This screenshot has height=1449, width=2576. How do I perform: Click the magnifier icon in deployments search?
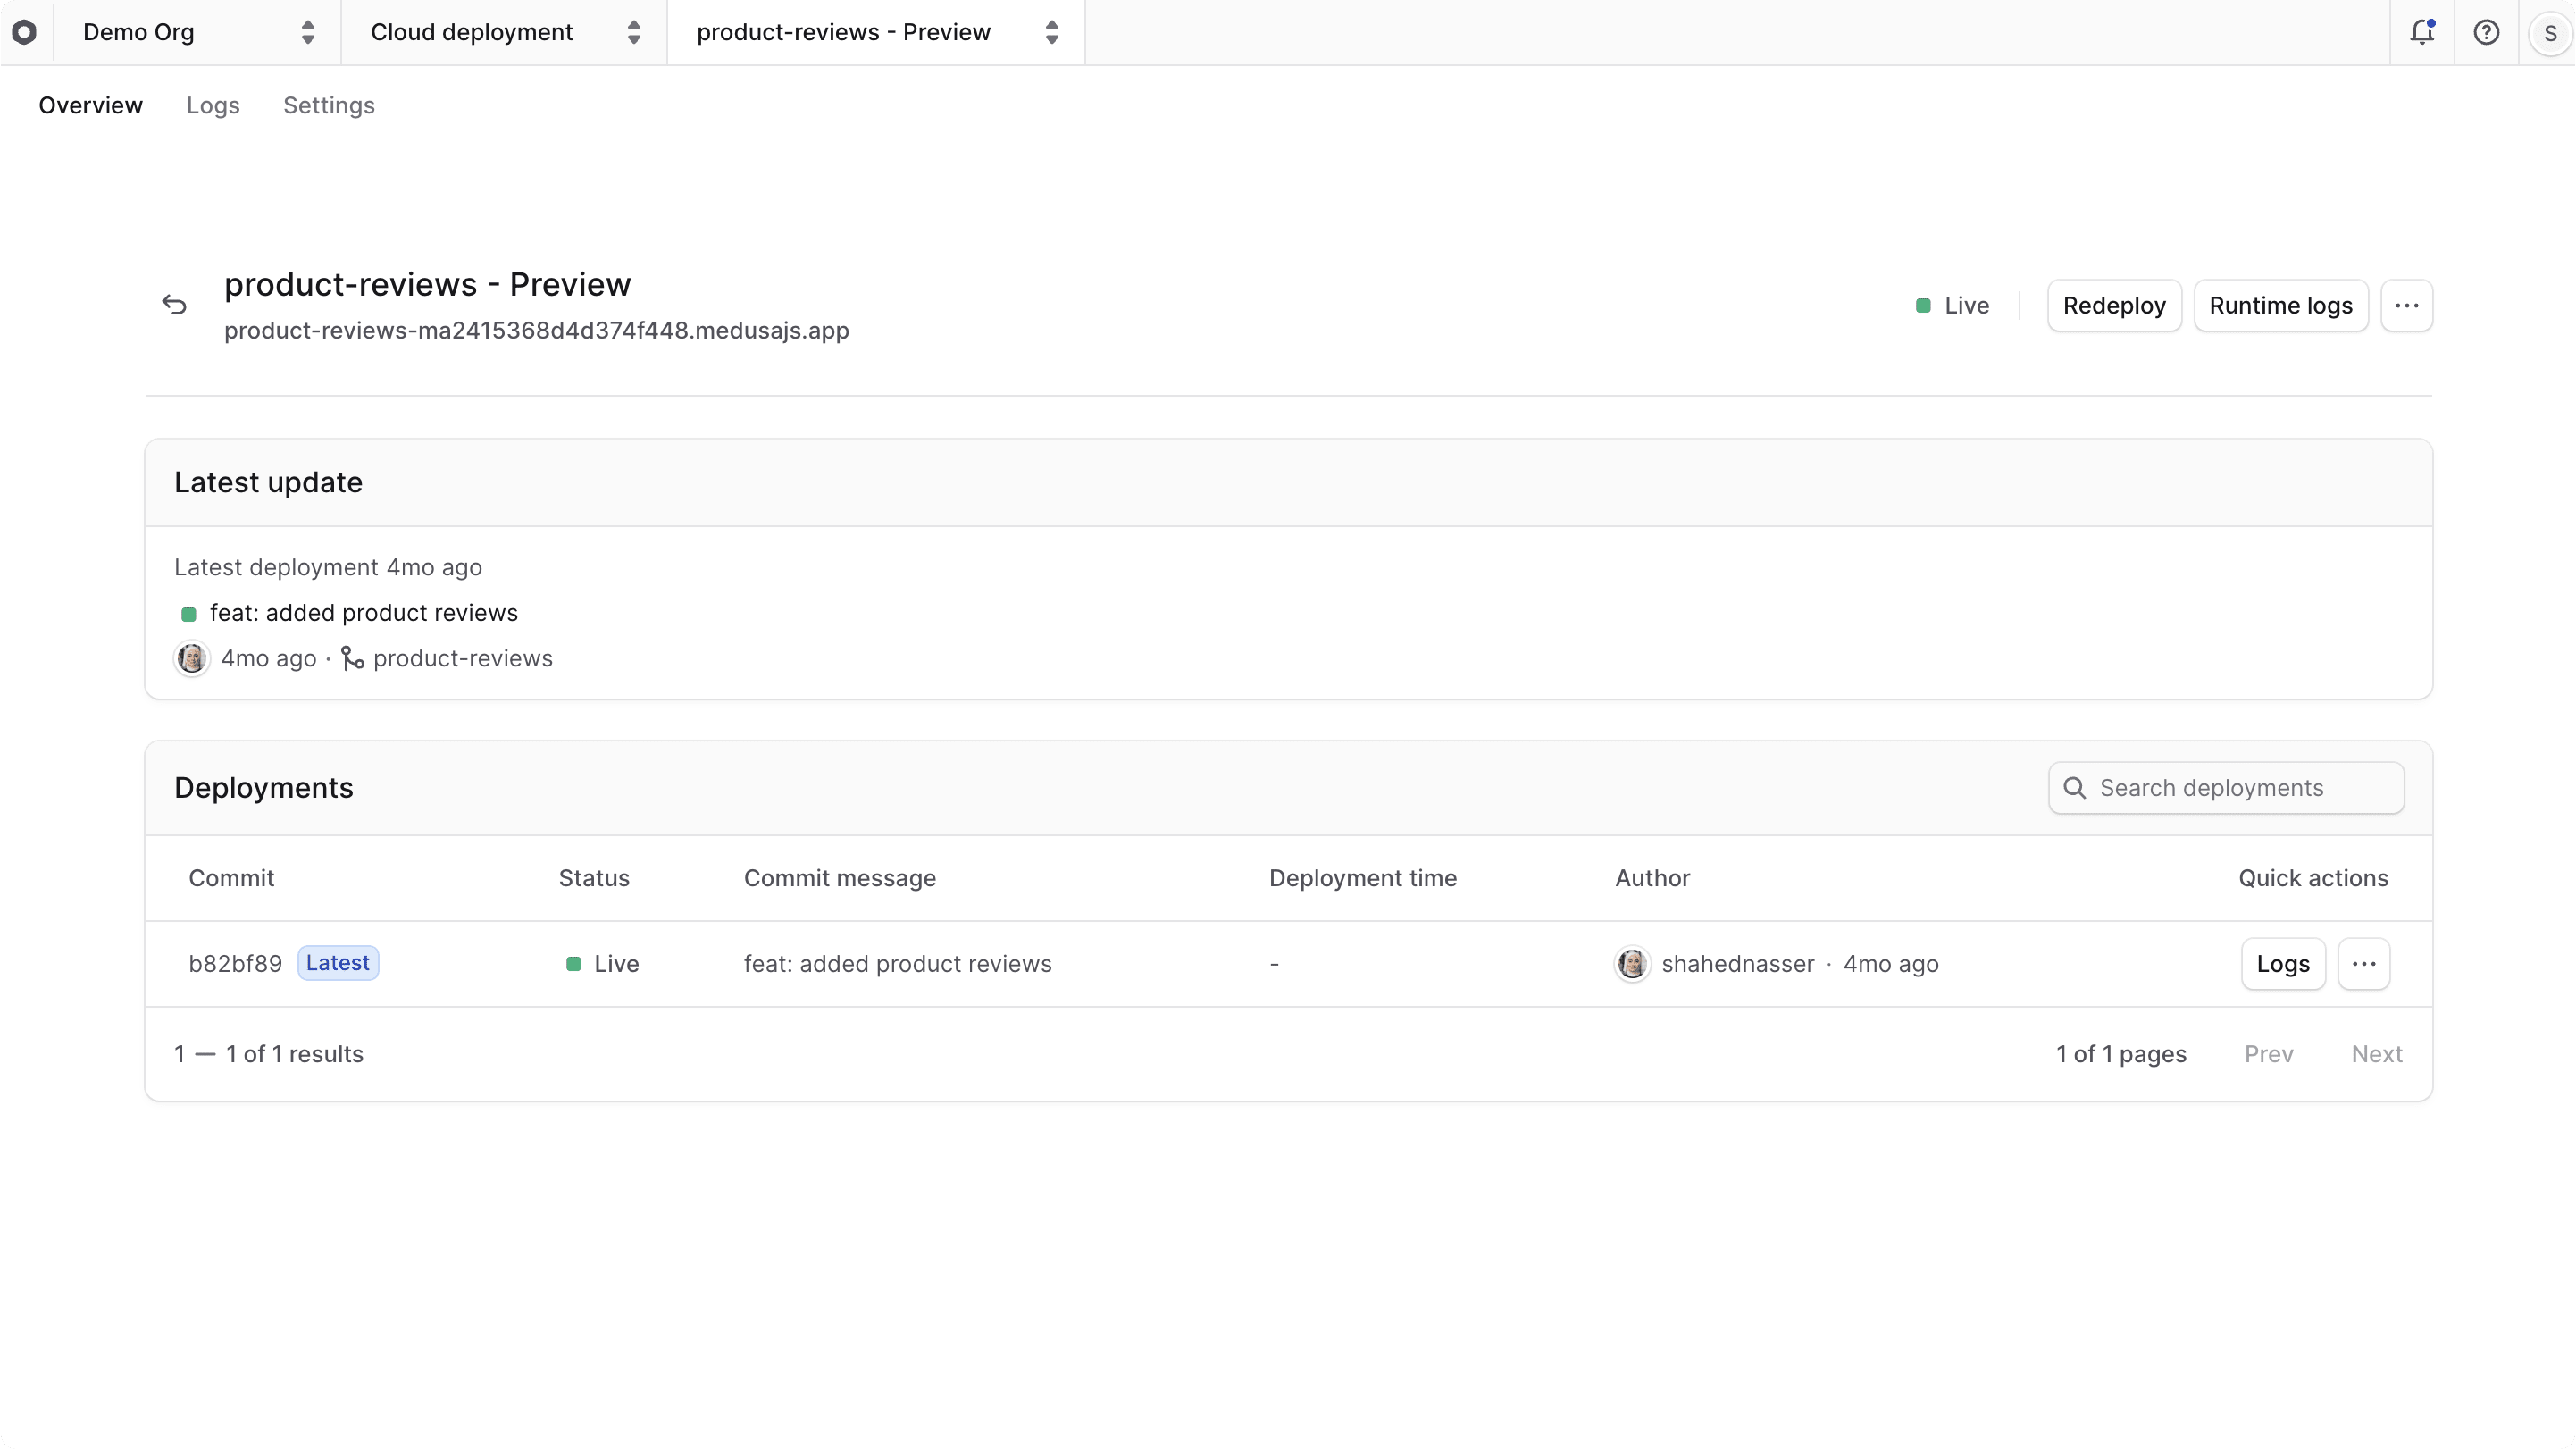(2074, 788)
